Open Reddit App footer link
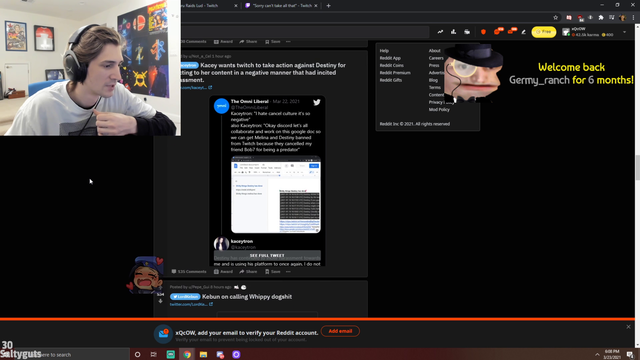640x360 pixels. click(x=390, y=58)
